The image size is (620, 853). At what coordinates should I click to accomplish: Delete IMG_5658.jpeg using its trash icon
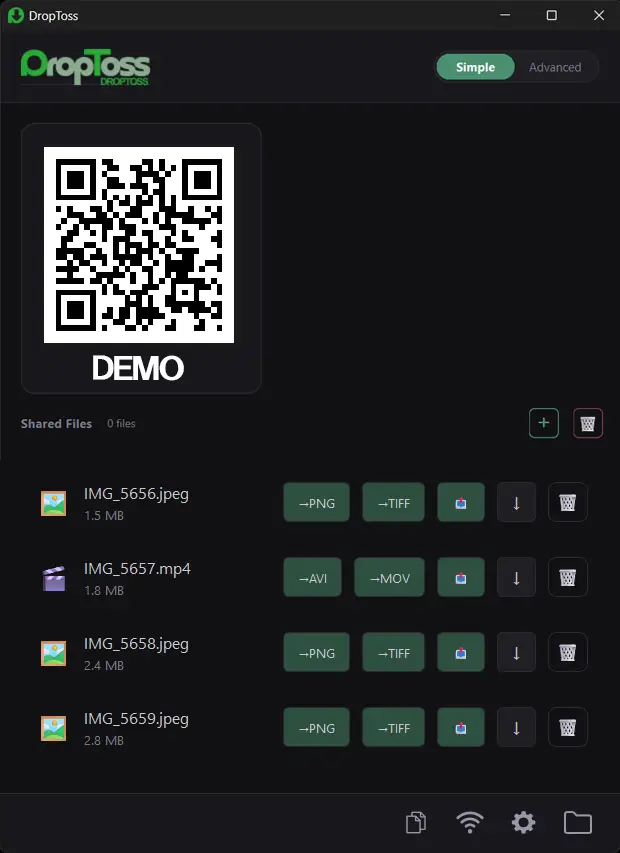pos(568,652)
